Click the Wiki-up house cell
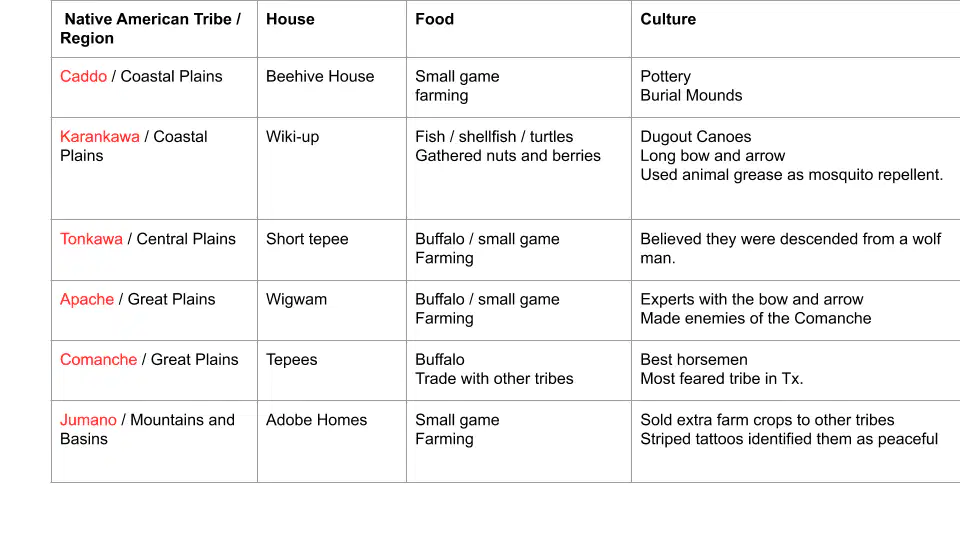 [x=332, y=168]
